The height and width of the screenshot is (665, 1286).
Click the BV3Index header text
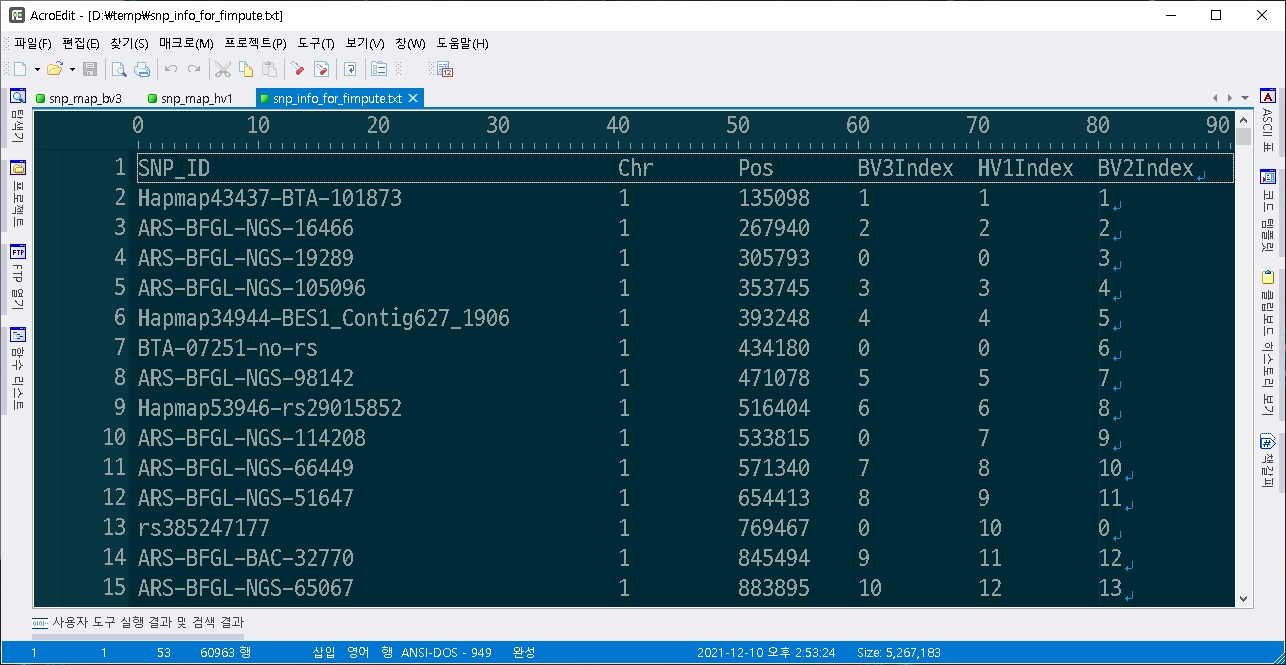(x=906, y=168)
